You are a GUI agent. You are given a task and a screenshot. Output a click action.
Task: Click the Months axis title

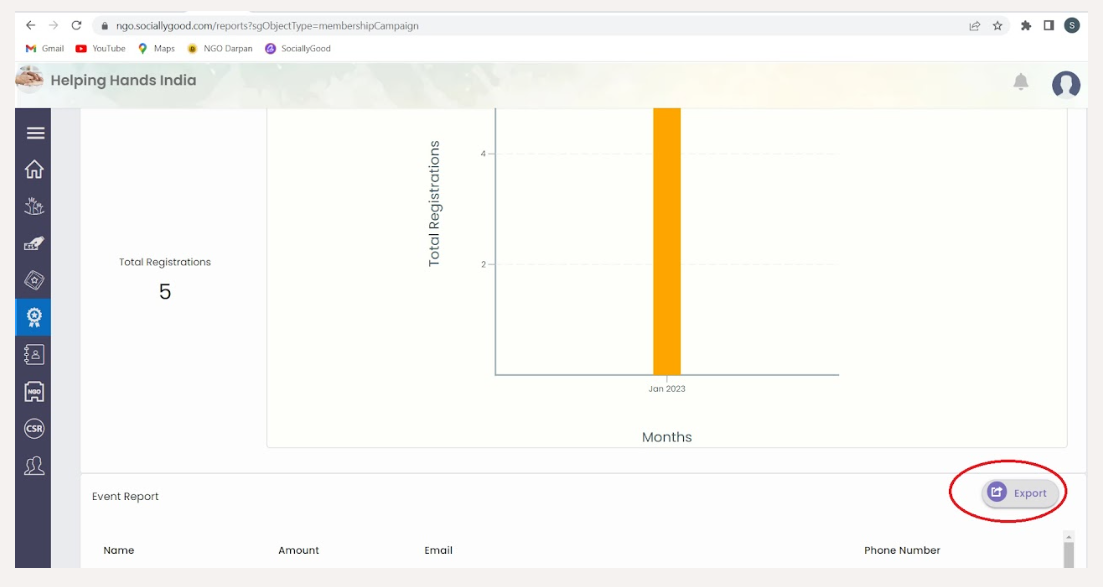click(x=667, y=437)
